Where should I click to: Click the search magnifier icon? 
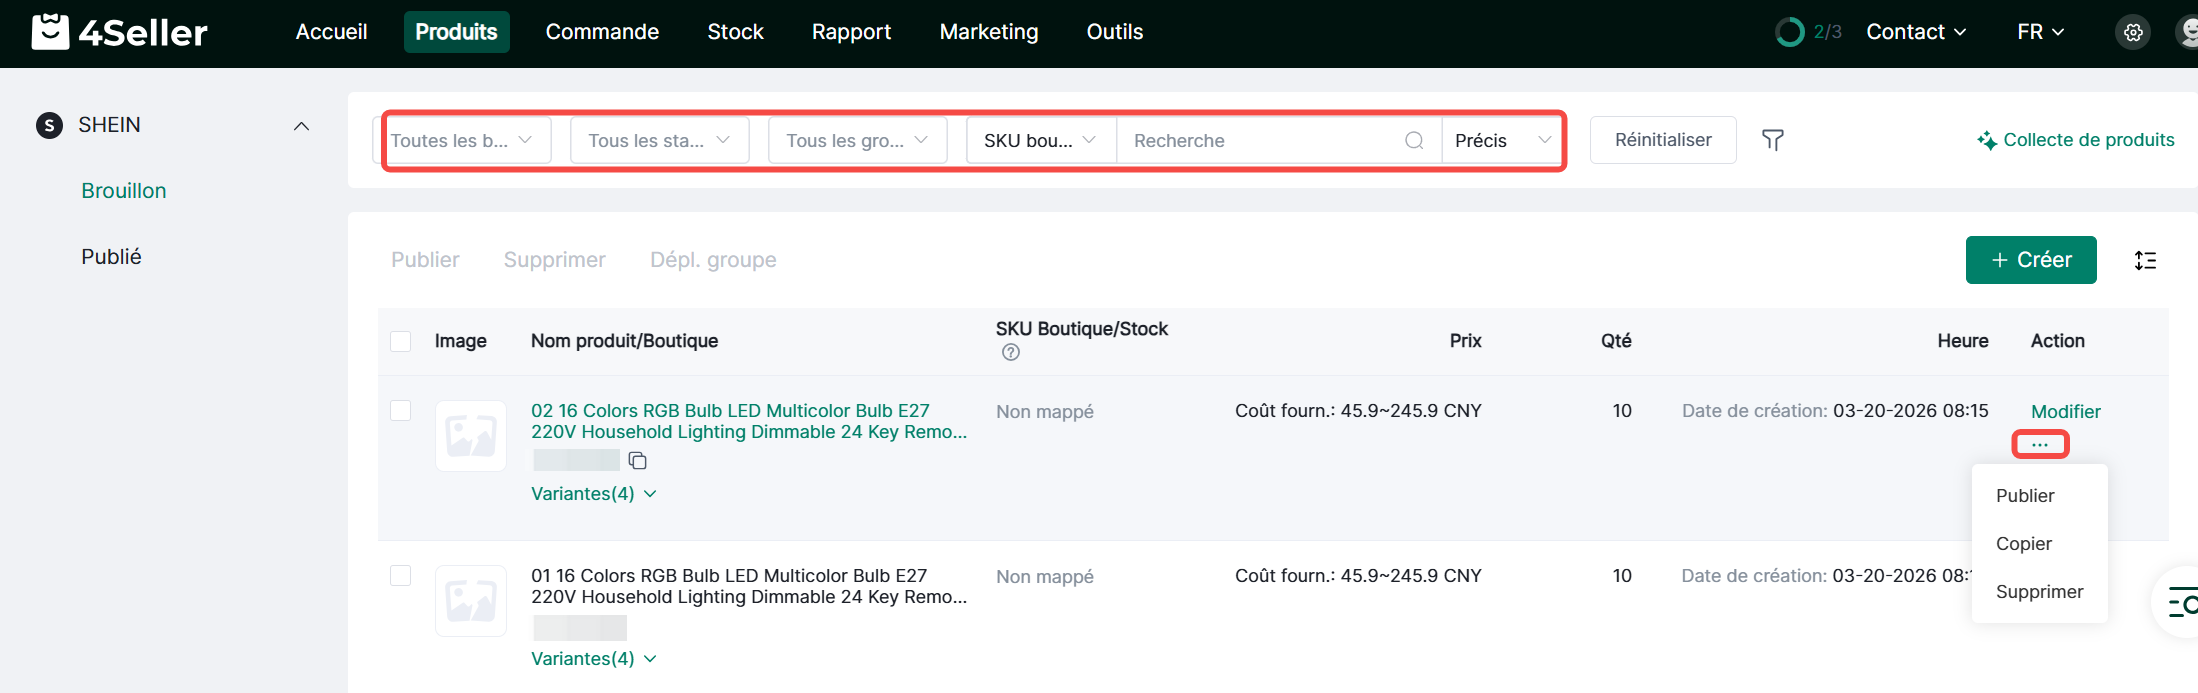1414,140
